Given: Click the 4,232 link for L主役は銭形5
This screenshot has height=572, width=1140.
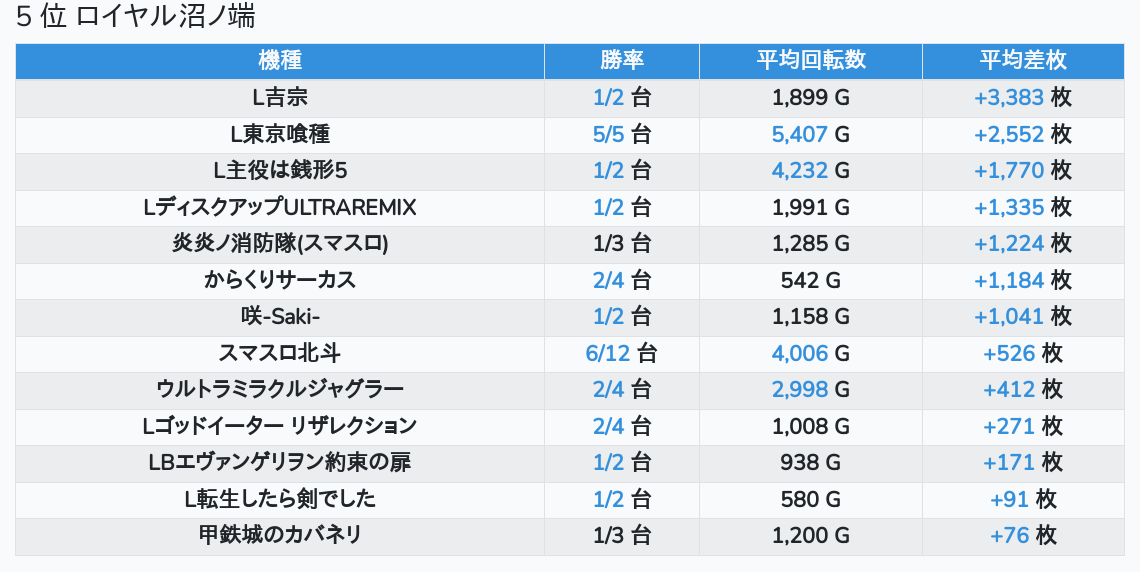Looking at the screenshot, I should tap(799, 171).
